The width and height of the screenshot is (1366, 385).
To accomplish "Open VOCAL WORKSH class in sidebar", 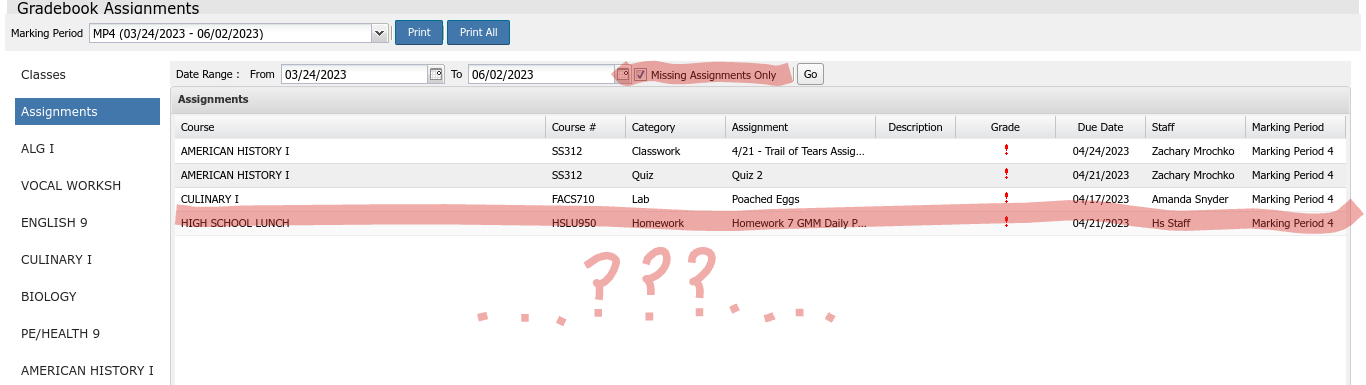I will (x=71, y=185).
